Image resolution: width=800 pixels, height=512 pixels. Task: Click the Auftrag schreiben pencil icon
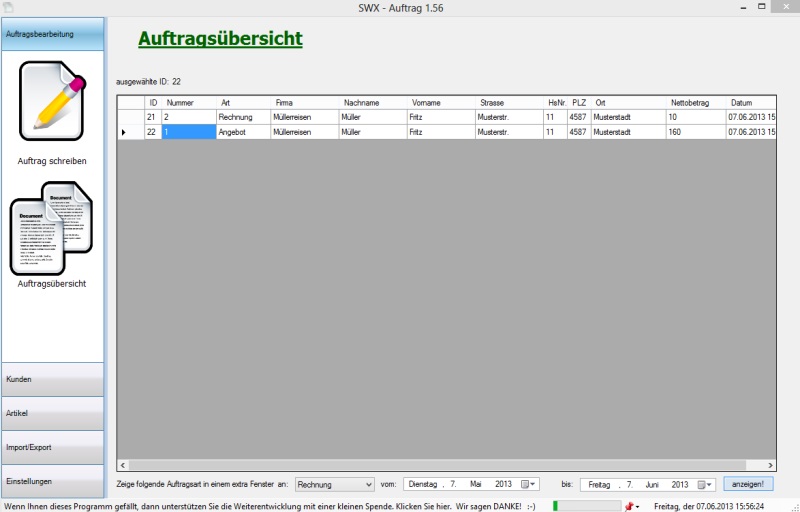pos(52,101)
